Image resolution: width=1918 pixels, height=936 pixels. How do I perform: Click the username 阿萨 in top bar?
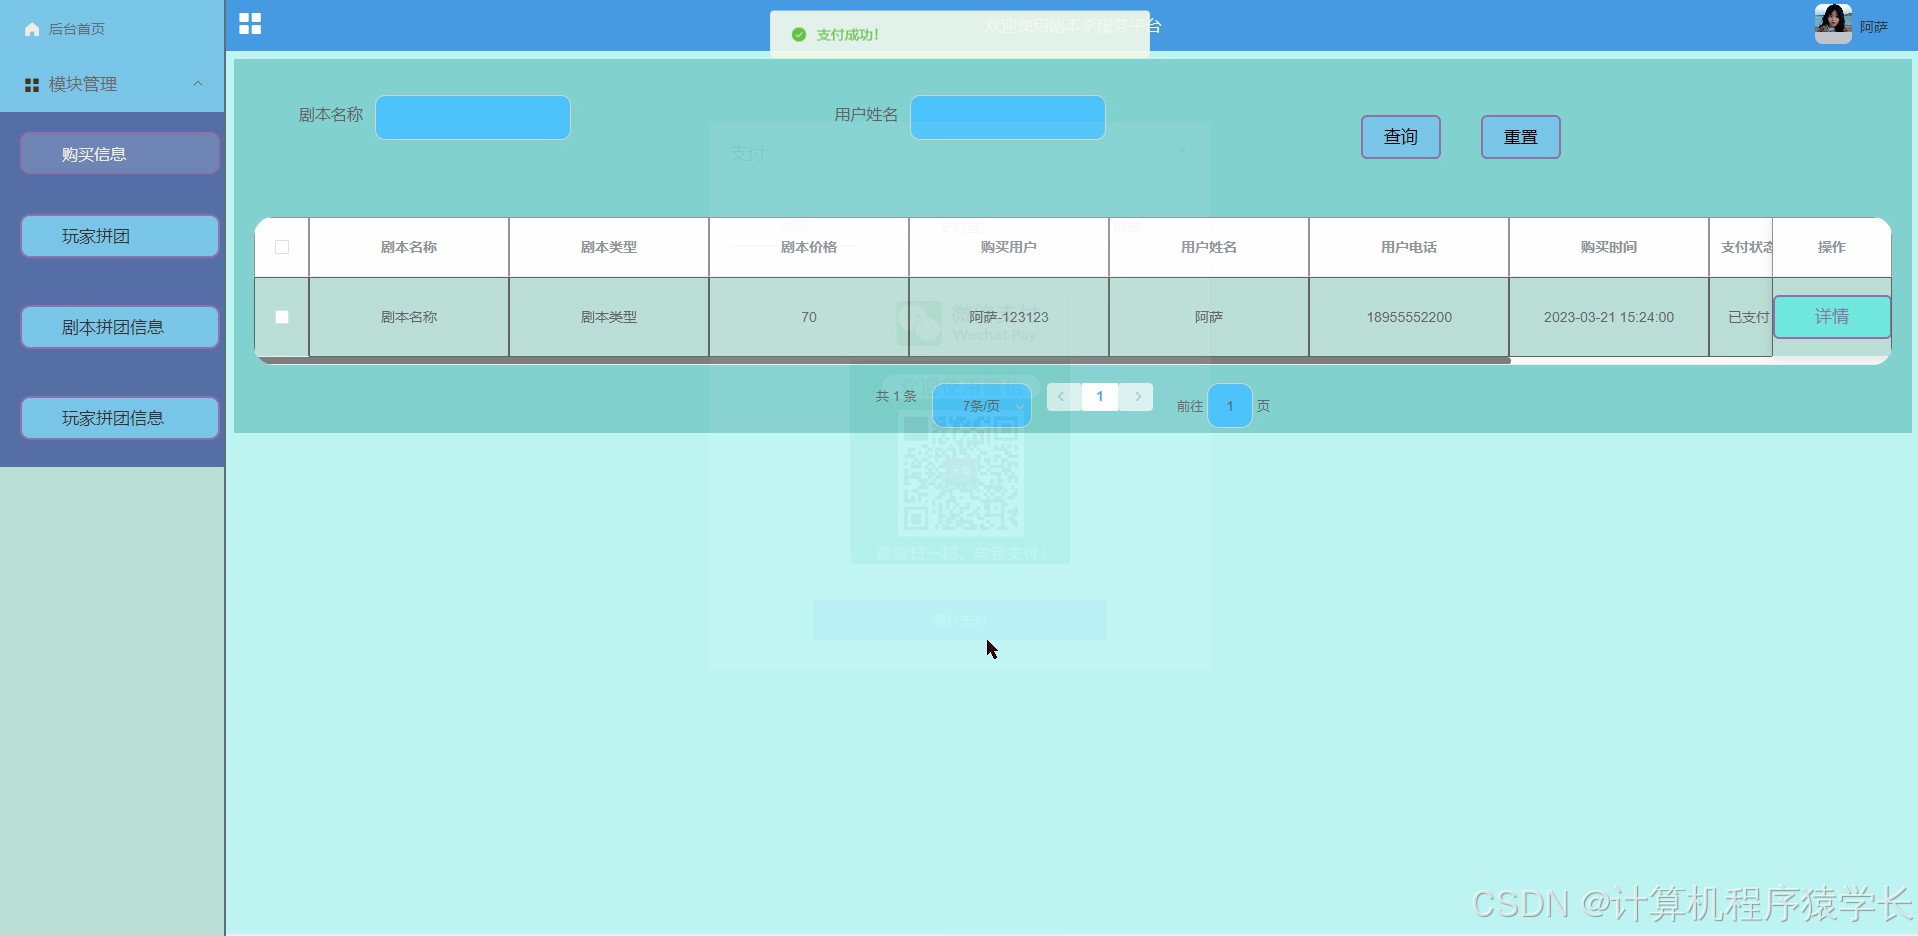click(x=1874, y=27)
